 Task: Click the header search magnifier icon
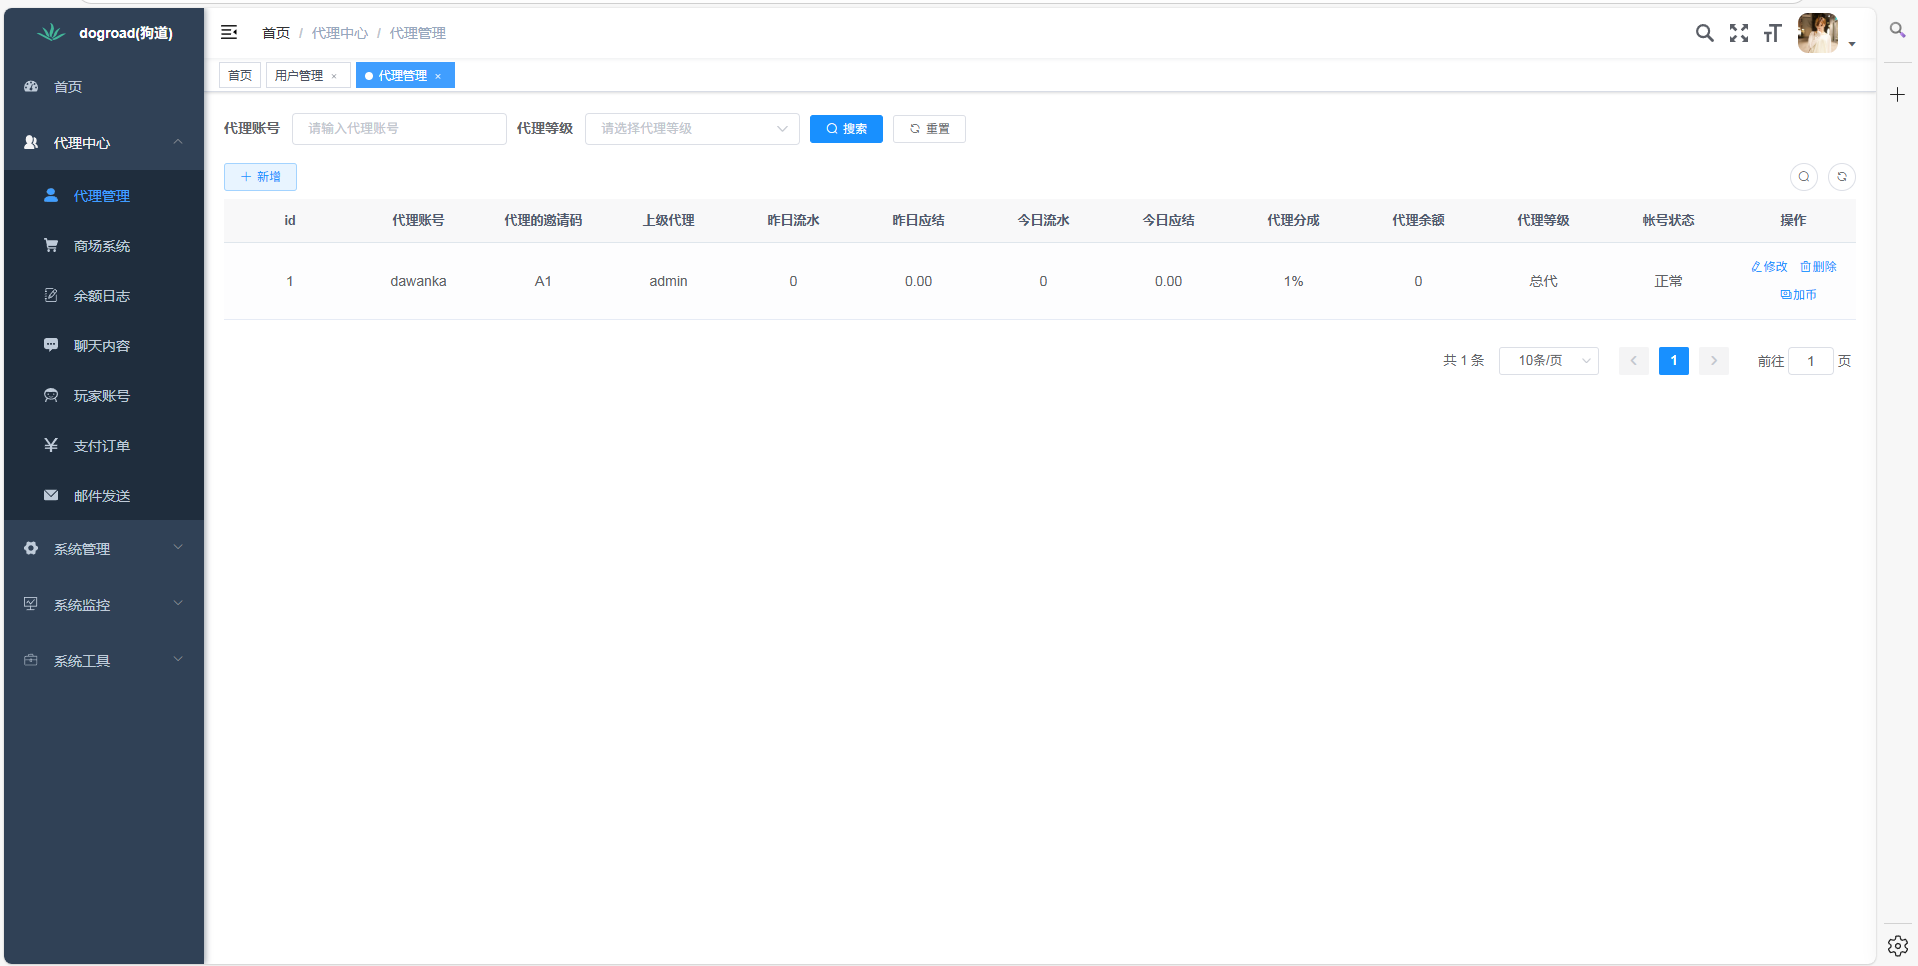[x=1704, y=33]
